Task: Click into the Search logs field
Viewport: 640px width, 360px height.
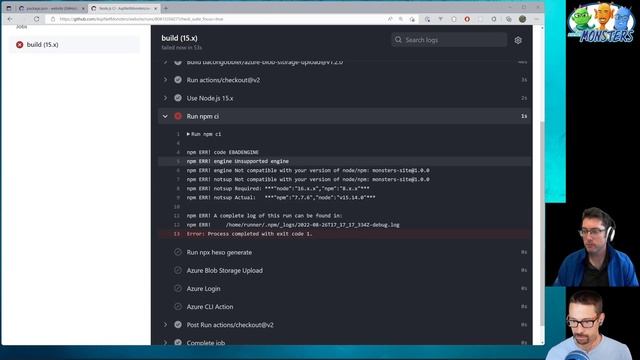Action: click(449, 40)
